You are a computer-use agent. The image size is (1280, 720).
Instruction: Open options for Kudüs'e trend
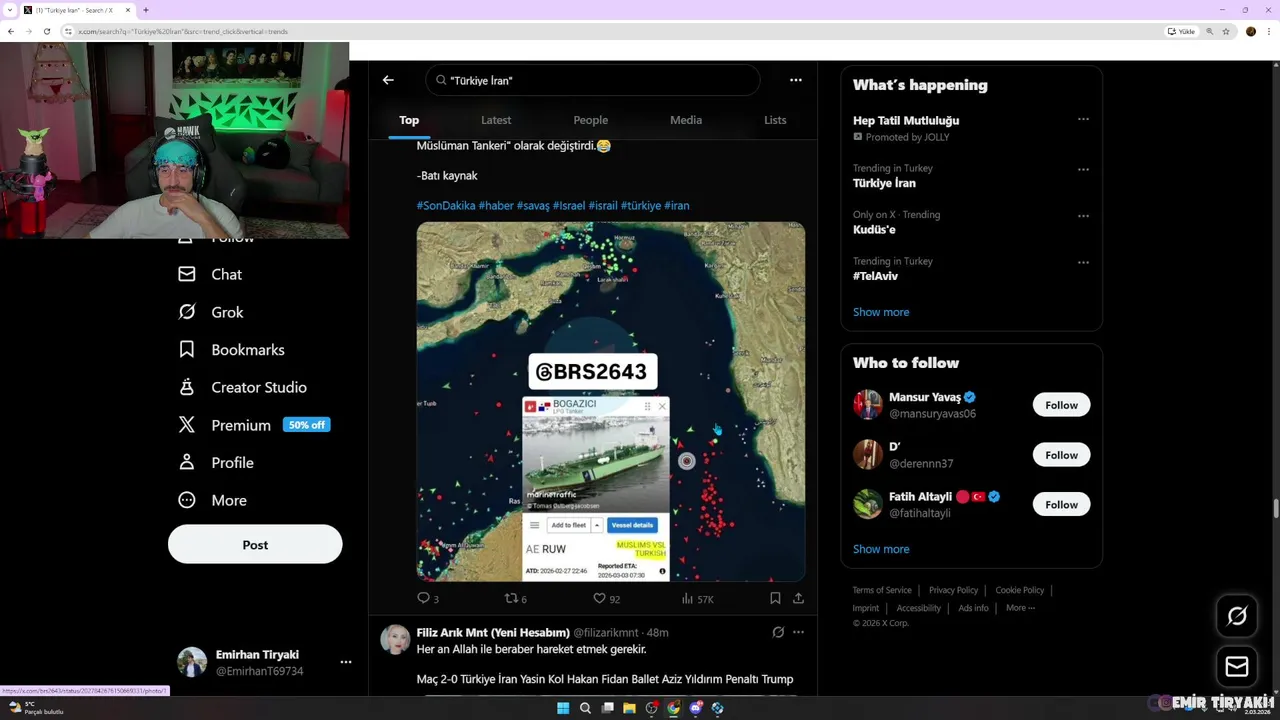(1083, 215)
